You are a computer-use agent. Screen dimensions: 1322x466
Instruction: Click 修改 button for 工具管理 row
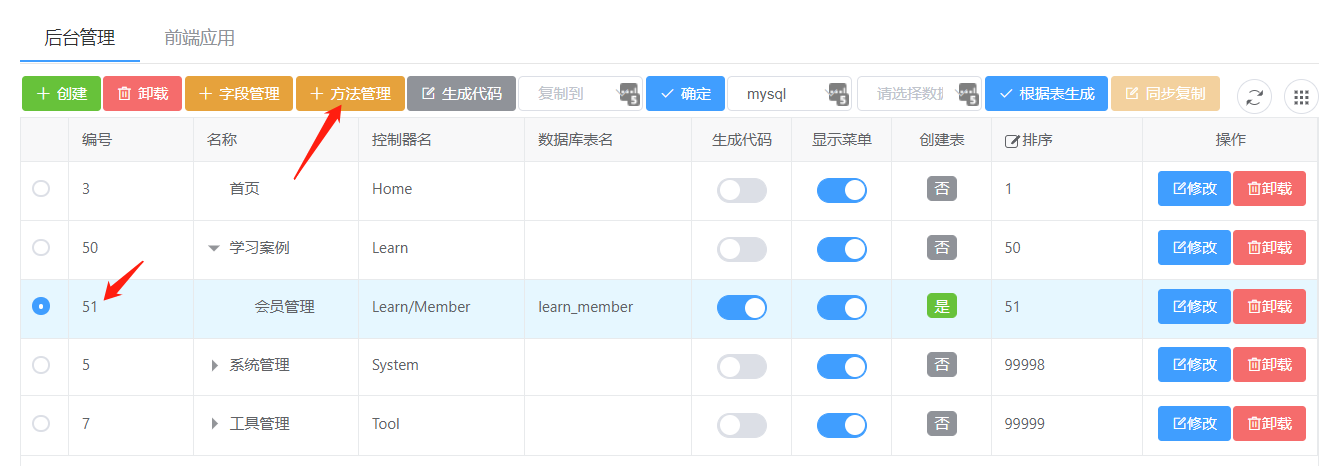[x=1193, y=424]
